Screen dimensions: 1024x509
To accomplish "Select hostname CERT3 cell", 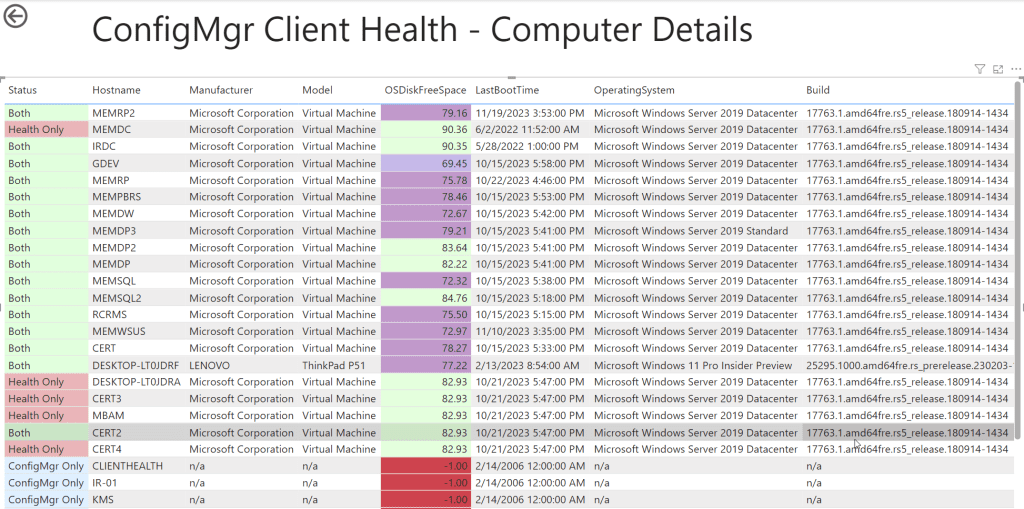I will pyautogui.click(x=137, y=399).
